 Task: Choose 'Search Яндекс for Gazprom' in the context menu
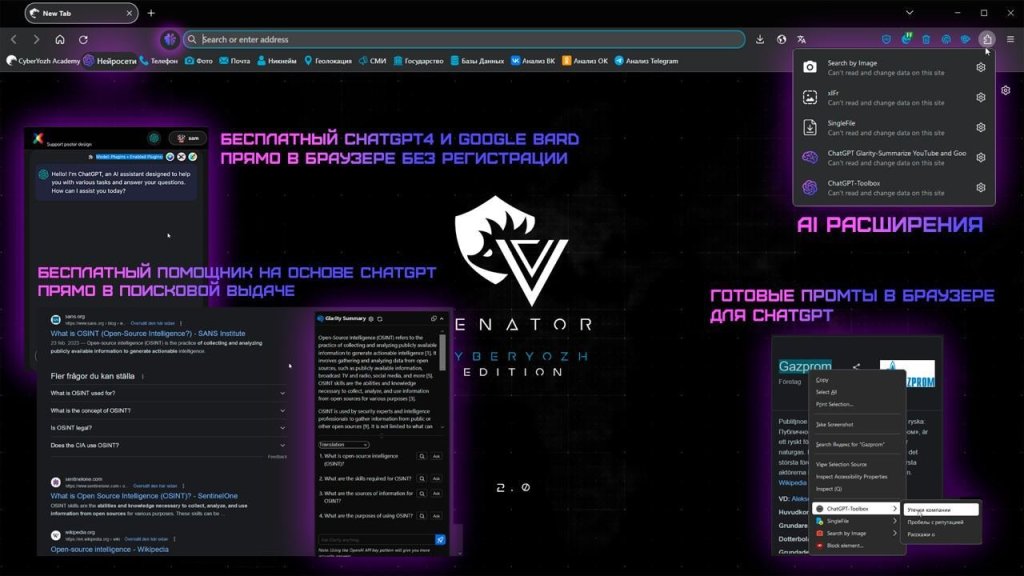point(850,444)
